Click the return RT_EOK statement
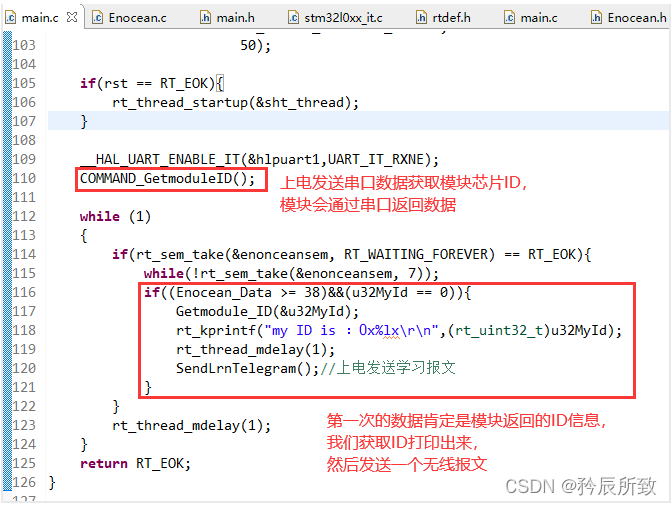Screen dimensions: 672x505 tap(135, 463)
